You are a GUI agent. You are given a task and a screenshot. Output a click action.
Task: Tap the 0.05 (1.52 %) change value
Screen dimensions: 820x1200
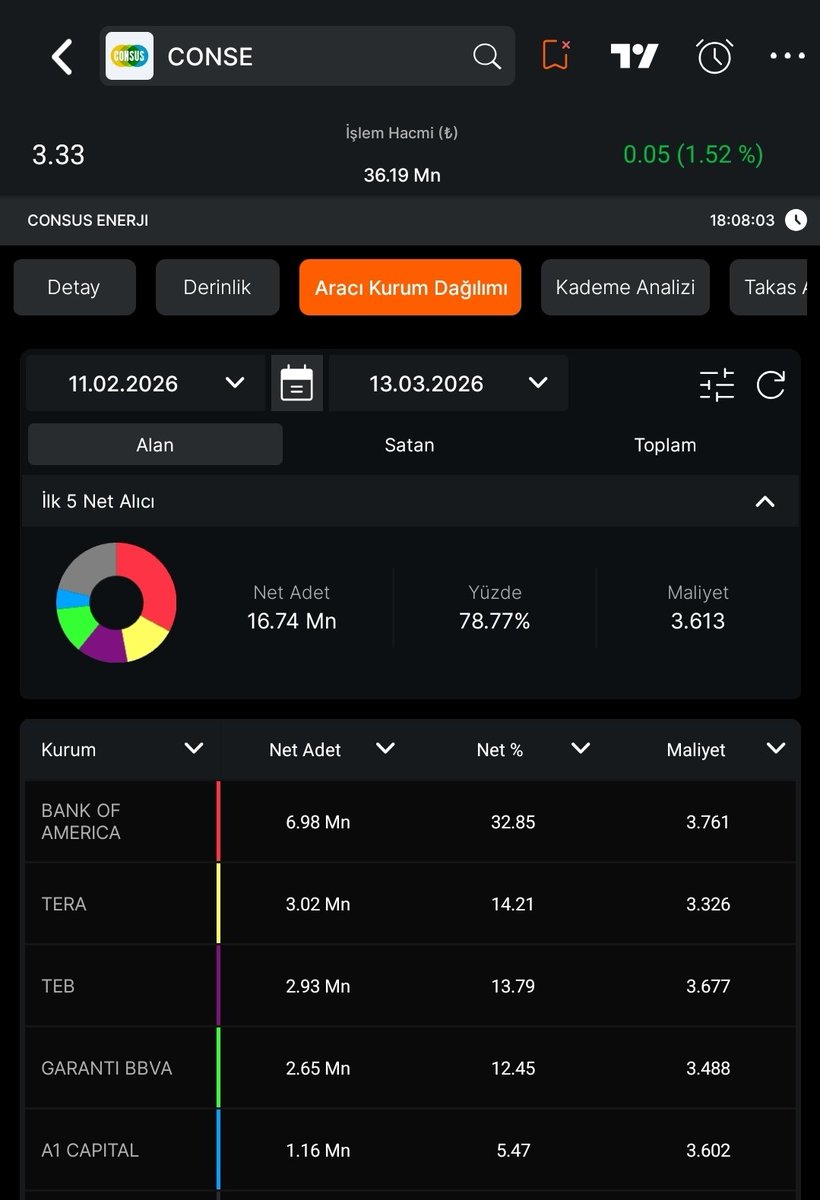[693, 154]
